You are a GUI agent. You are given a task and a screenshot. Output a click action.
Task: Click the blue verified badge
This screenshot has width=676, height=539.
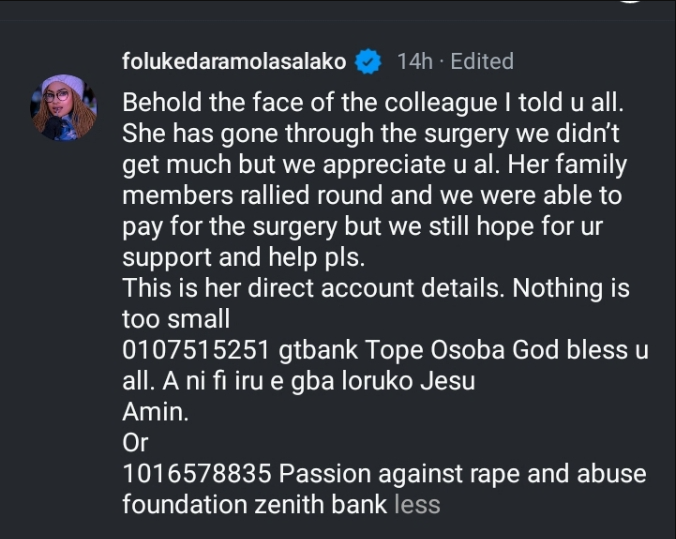[x=368, y=62]
